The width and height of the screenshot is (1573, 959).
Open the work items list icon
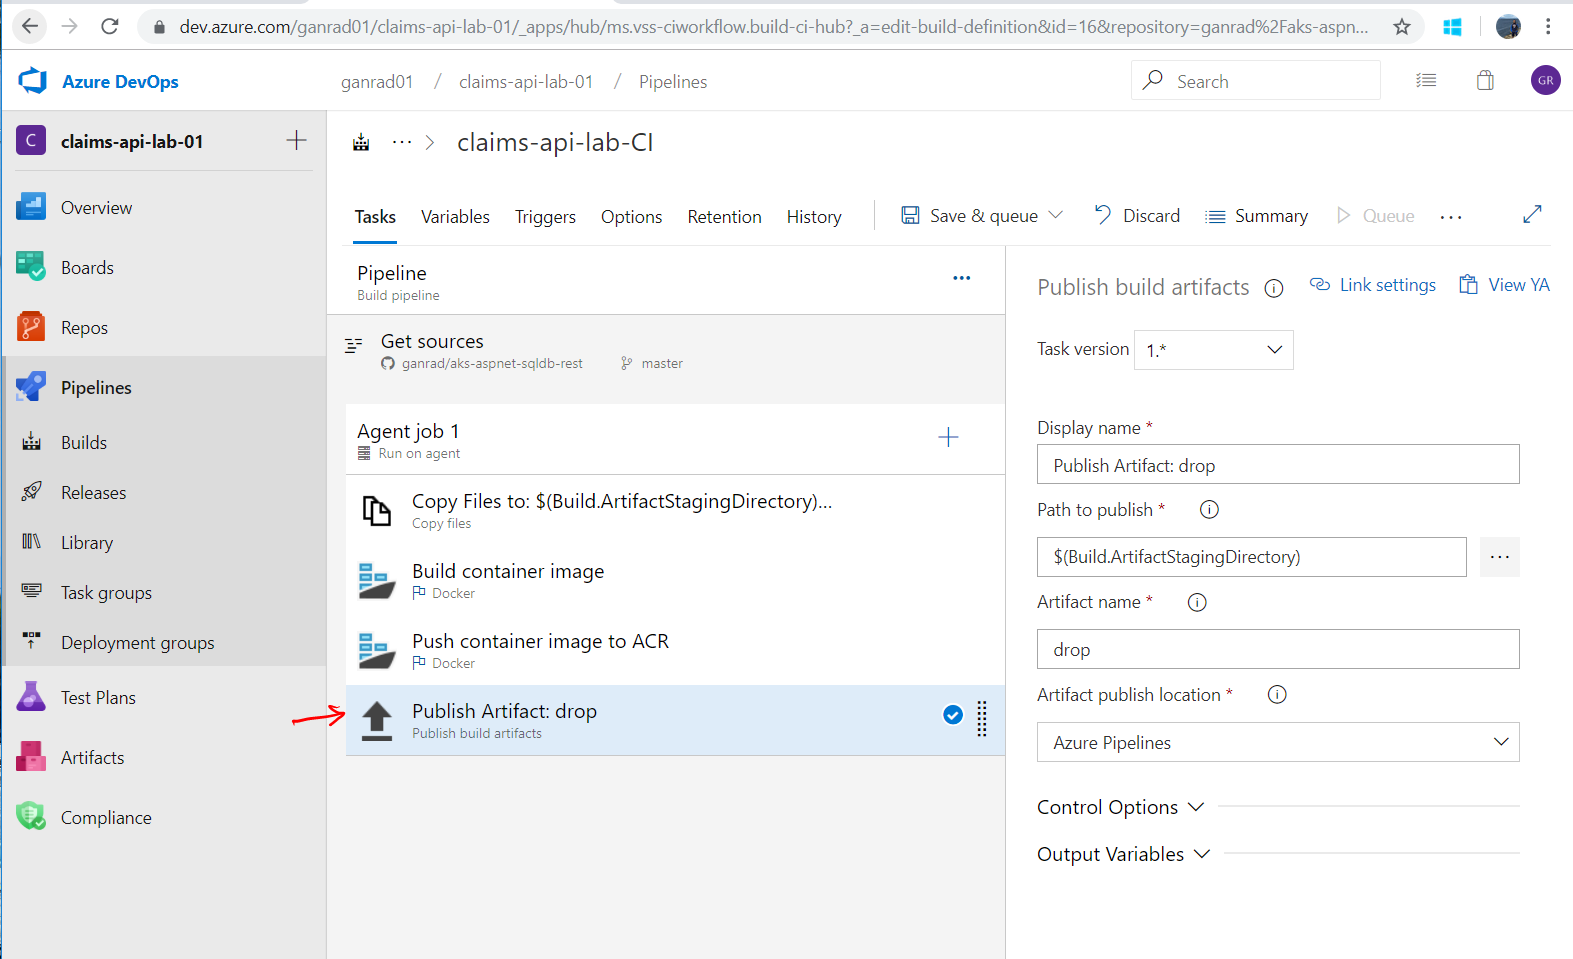(x=1426, y=81)
